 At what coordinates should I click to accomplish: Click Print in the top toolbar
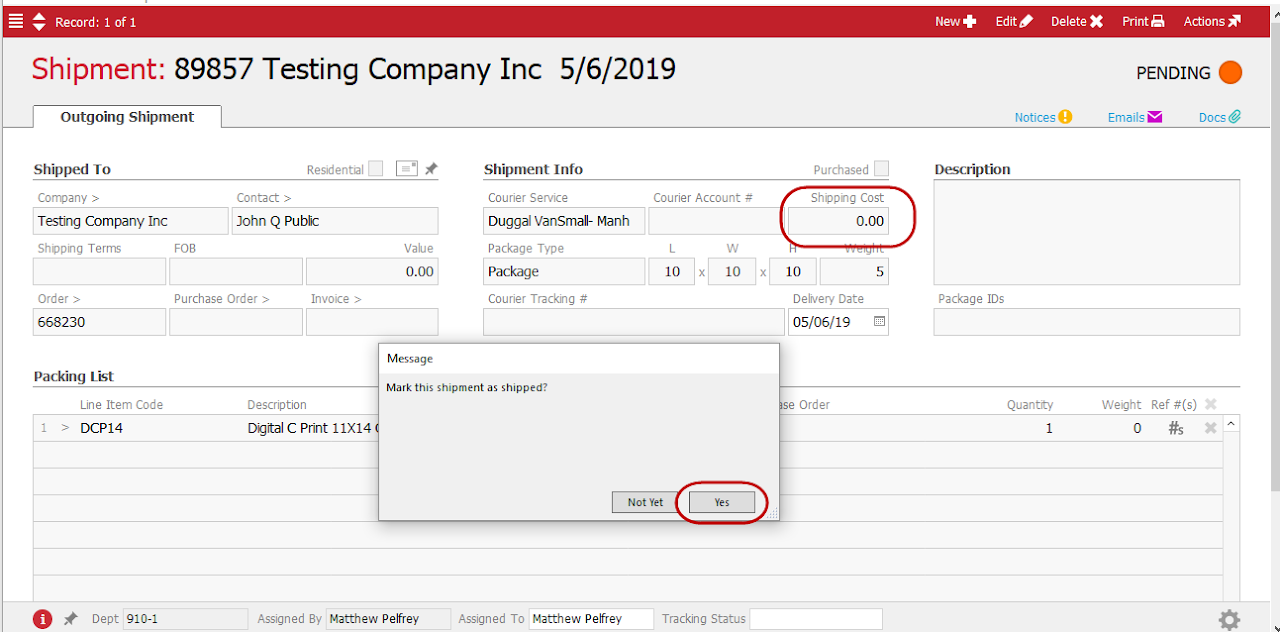pyautogui.click(x=1143, y=21)
